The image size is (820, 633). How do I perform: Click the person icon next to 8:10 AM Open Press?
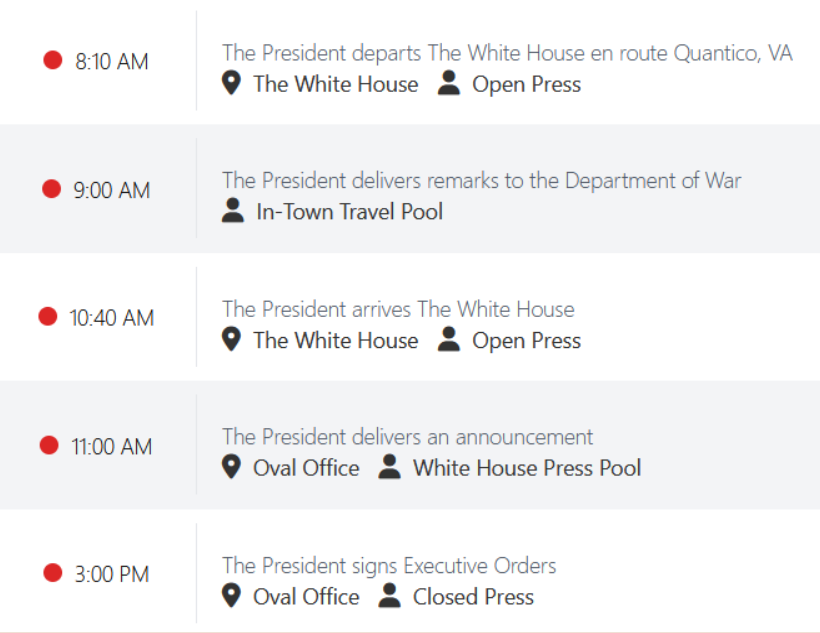click(449, 84)
